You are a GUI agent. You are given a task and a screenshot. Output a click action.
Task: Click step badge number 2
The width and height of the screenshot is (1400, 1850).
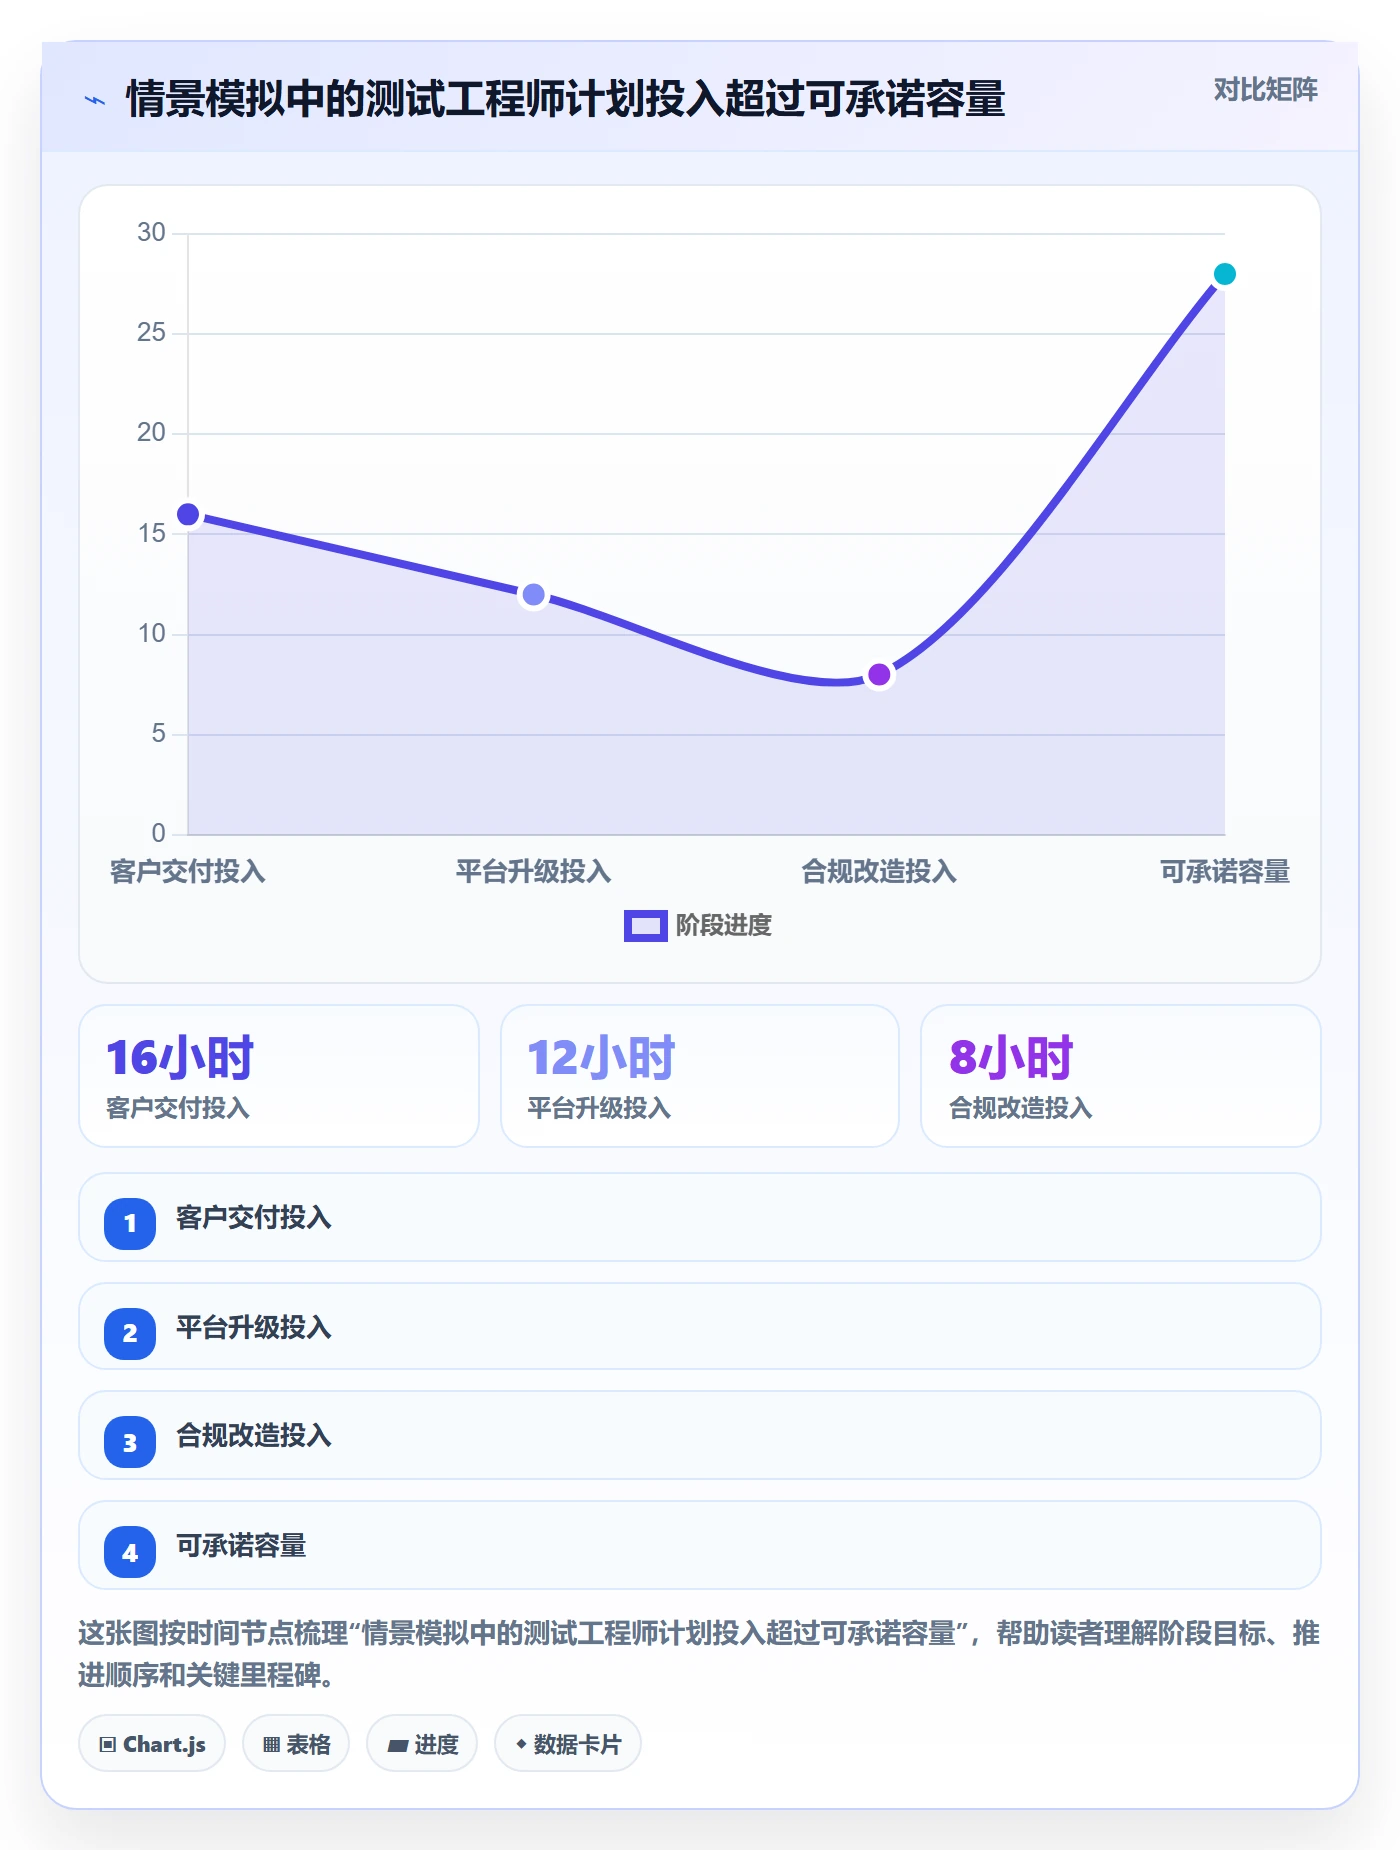[130, 1333]
